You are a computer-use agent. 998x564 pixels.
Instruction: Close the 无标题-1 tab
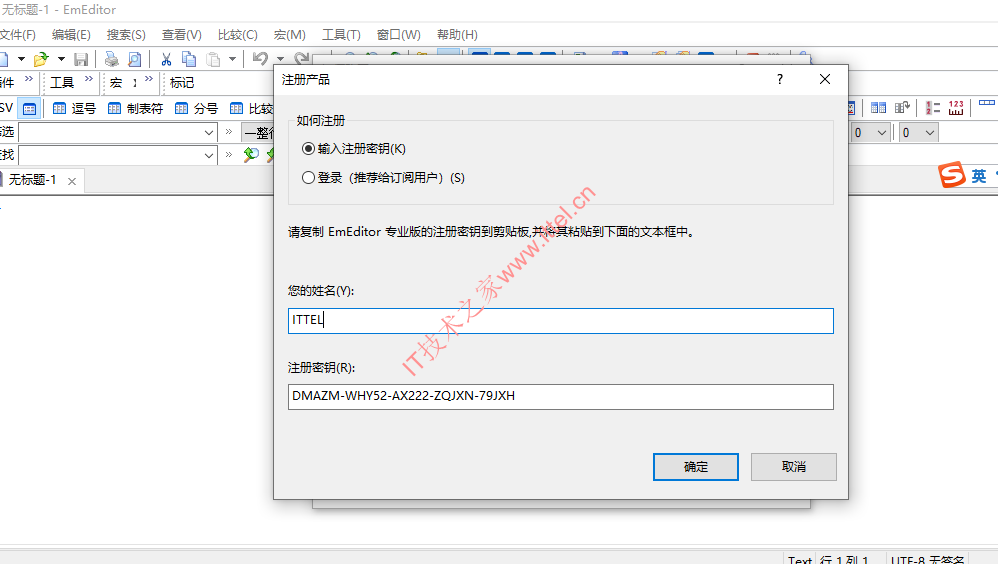point(72,181)
